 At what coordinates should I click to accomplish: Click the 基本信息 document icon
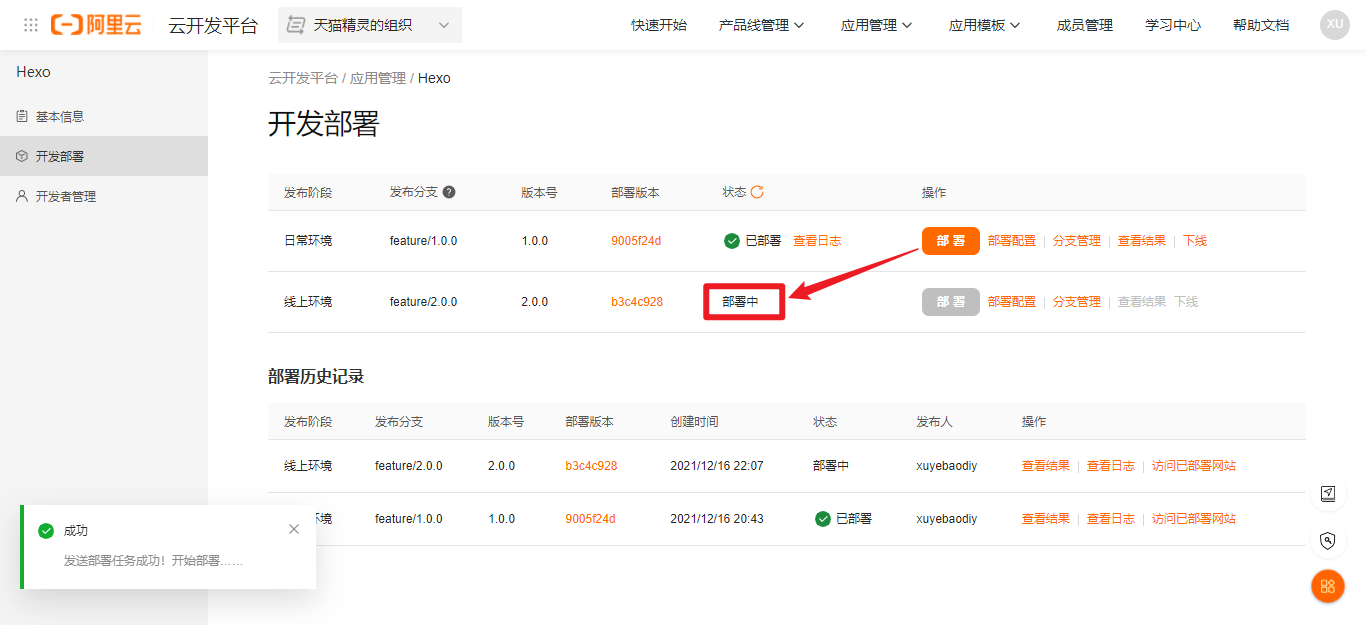pyautogui.click(x=22, y=116)
